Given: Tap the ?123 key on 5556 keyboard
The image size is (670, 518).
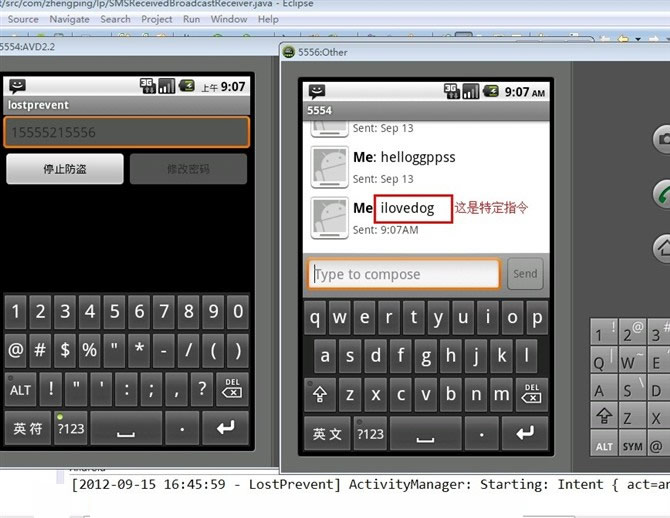Looking at the screenshot, I should click(x=370, y=434).
